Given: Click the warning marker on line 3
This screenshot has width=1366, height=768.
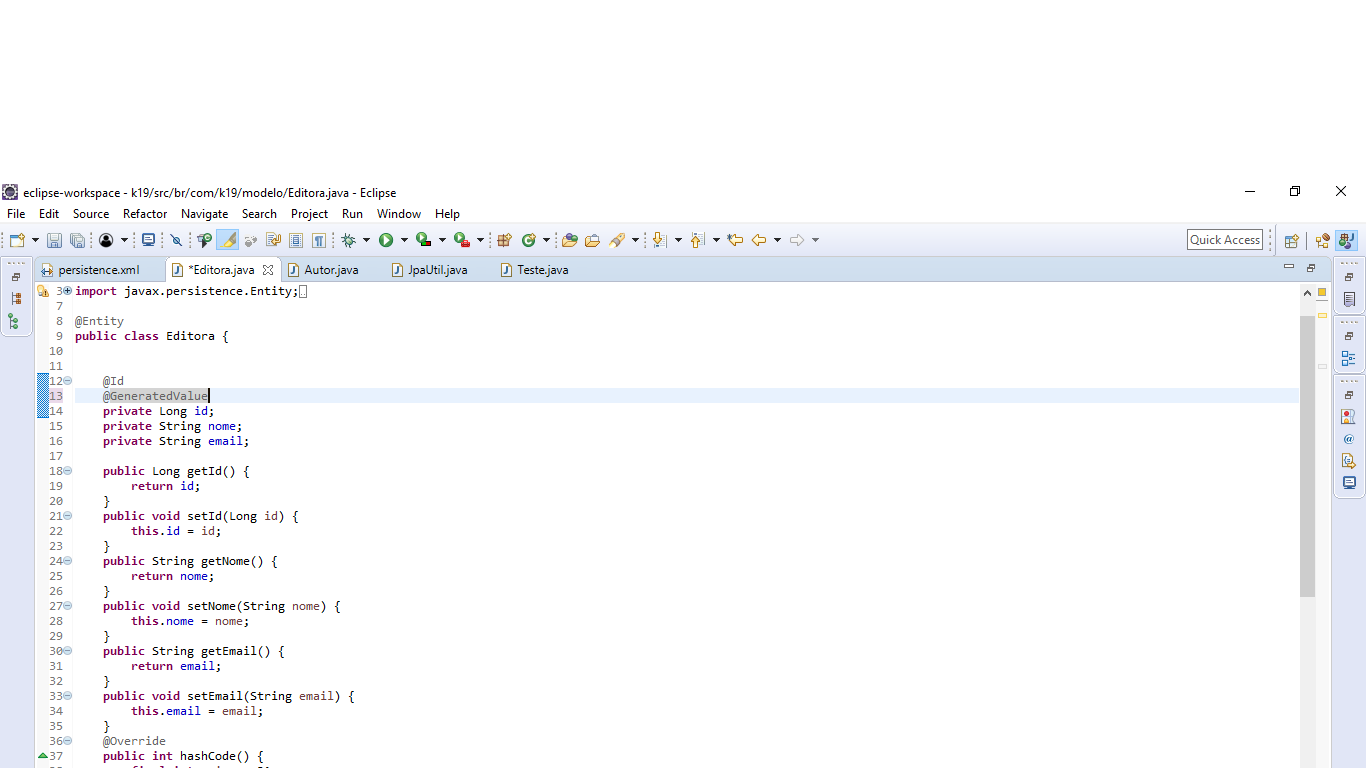Looking at the screenshot, I should 43,291.
